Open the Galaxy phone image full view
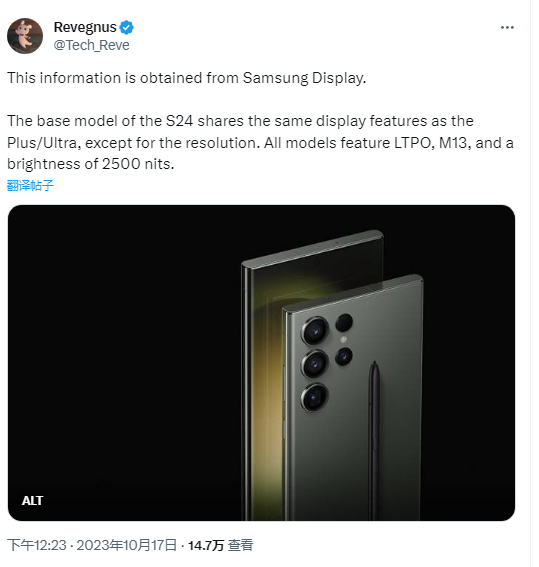Image resolution: width=539 pixels, height=567 pixels. click(x=261, y=363)
